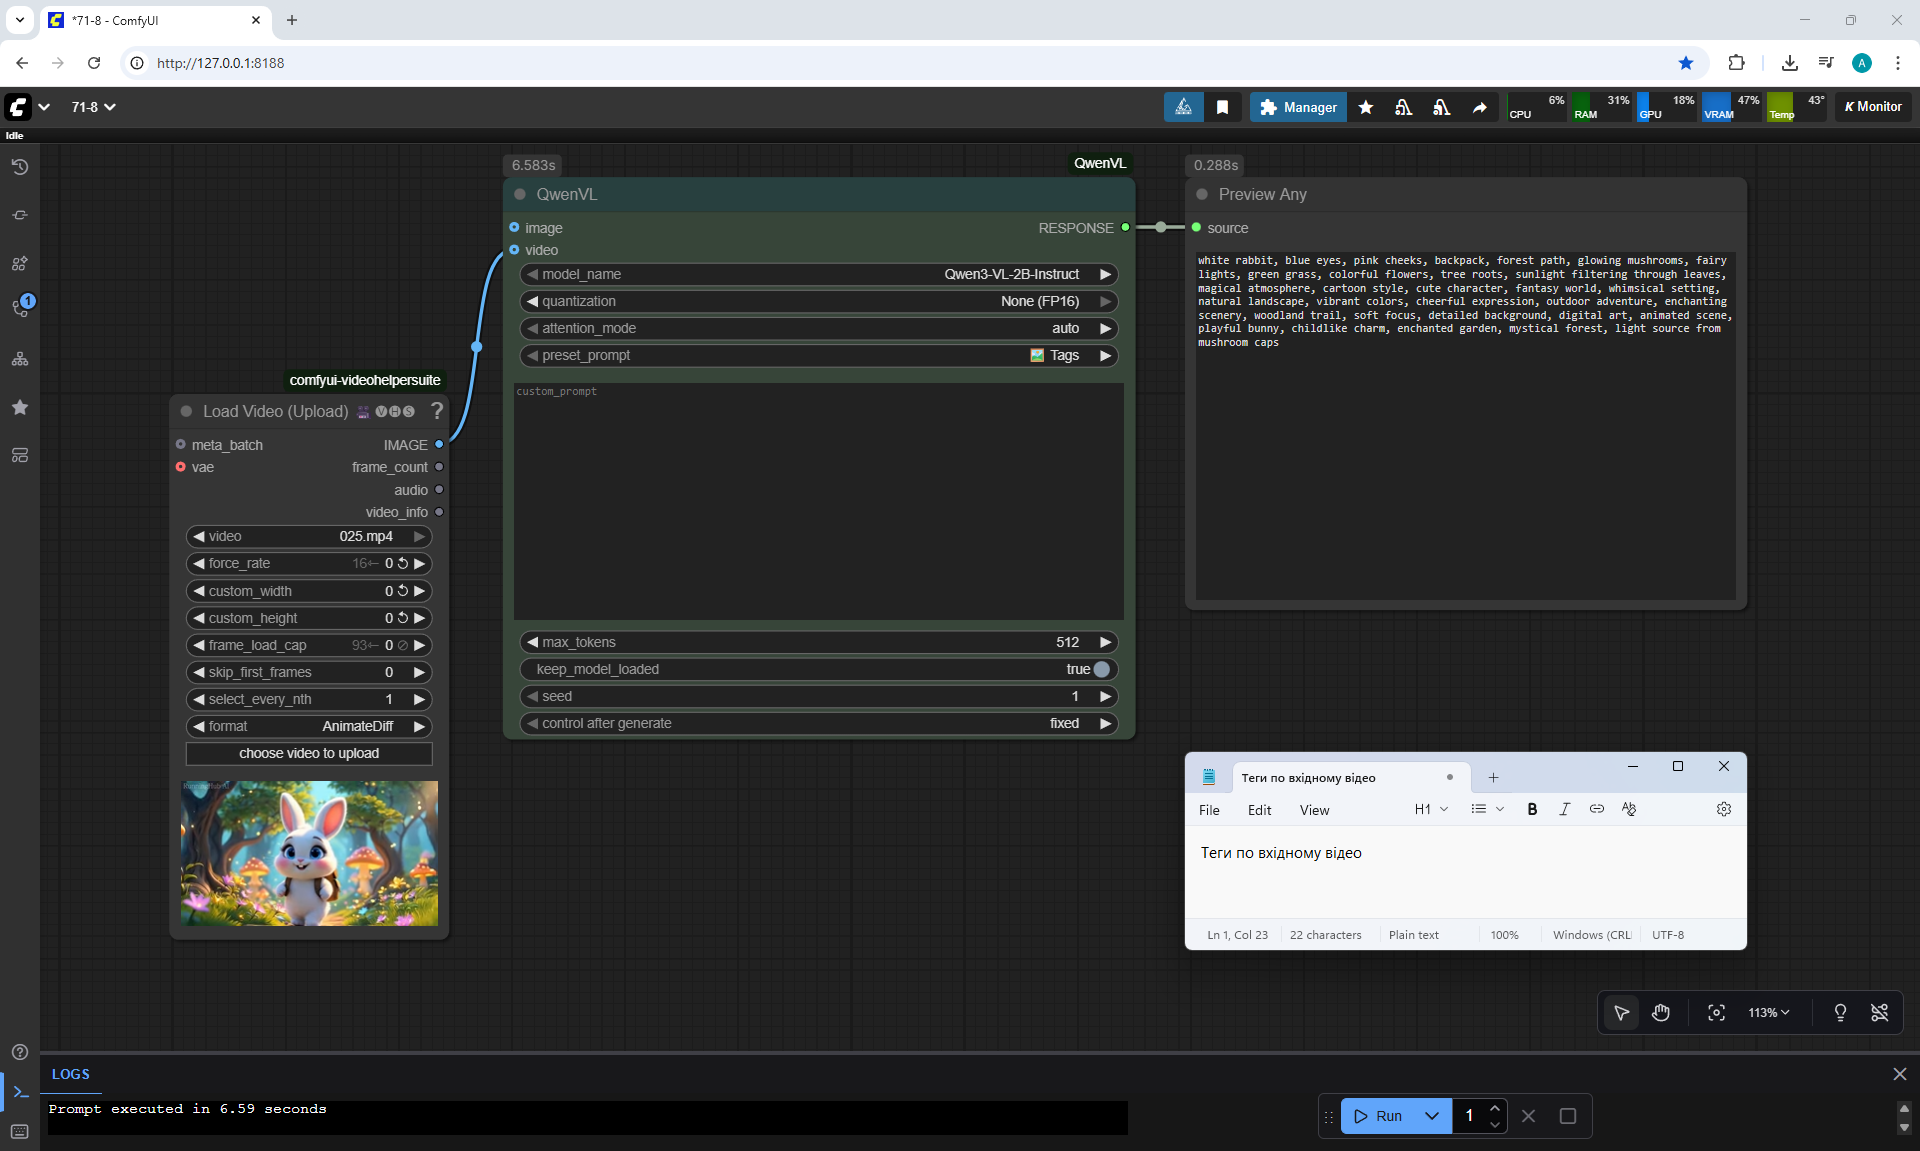Click the Manager puzzle button

click(1298, 107)
